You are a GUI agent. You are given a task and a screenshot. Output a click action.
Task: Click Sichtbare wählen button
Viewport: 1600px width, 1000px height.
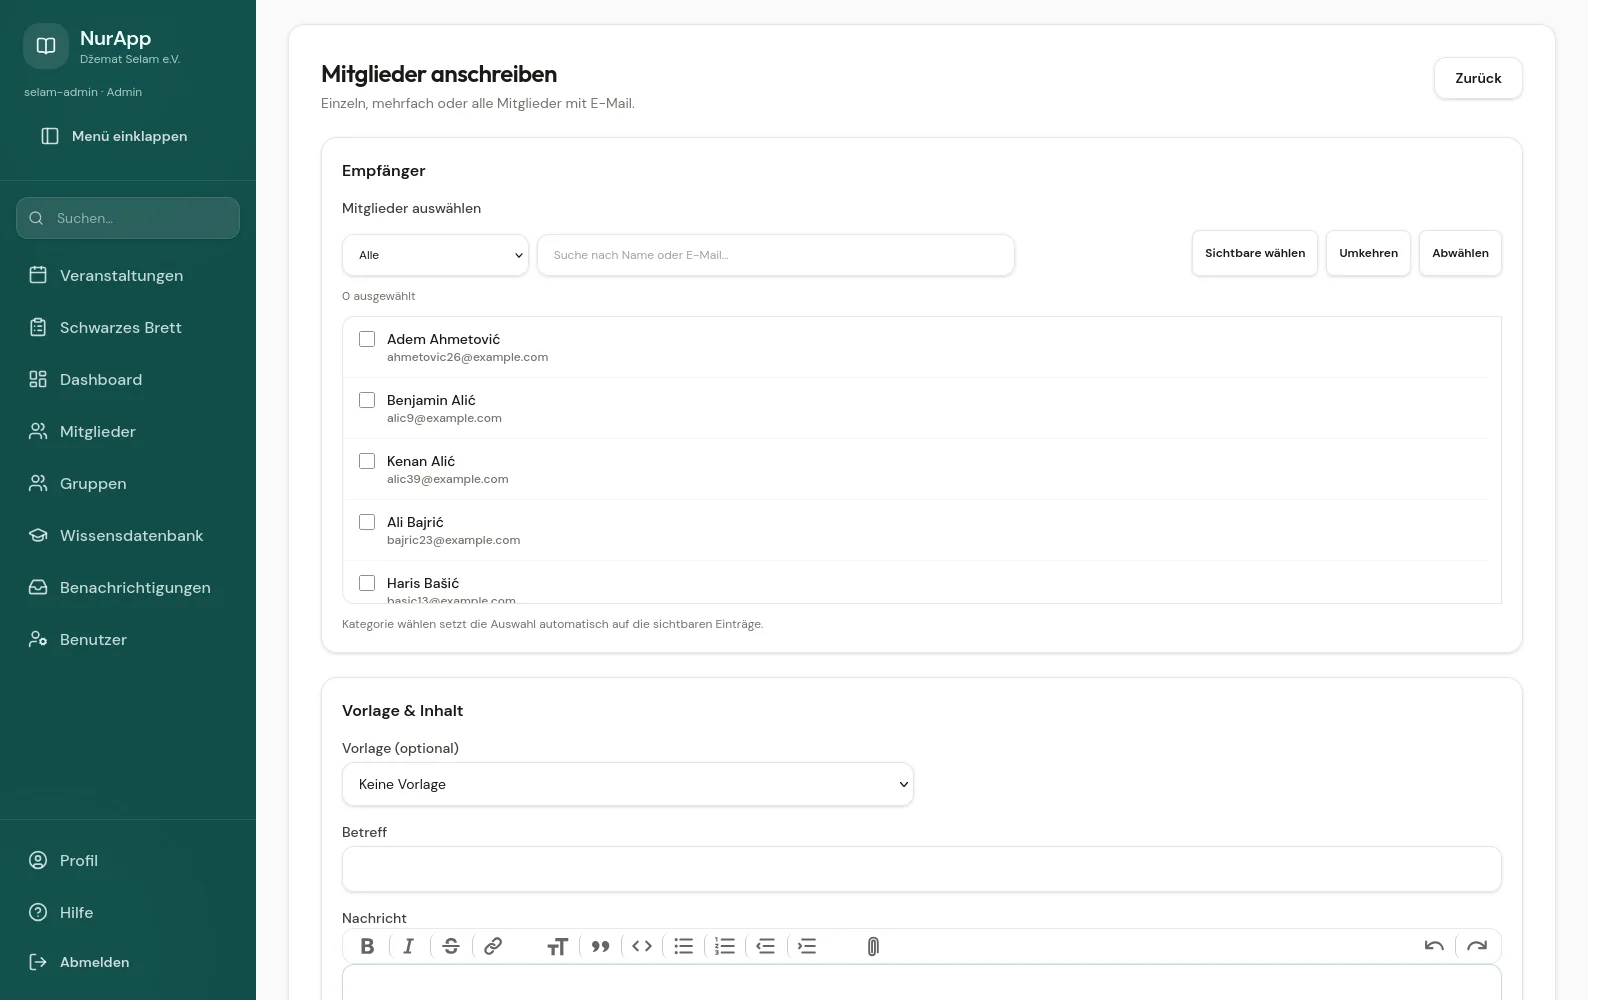tap(1255, 253)
